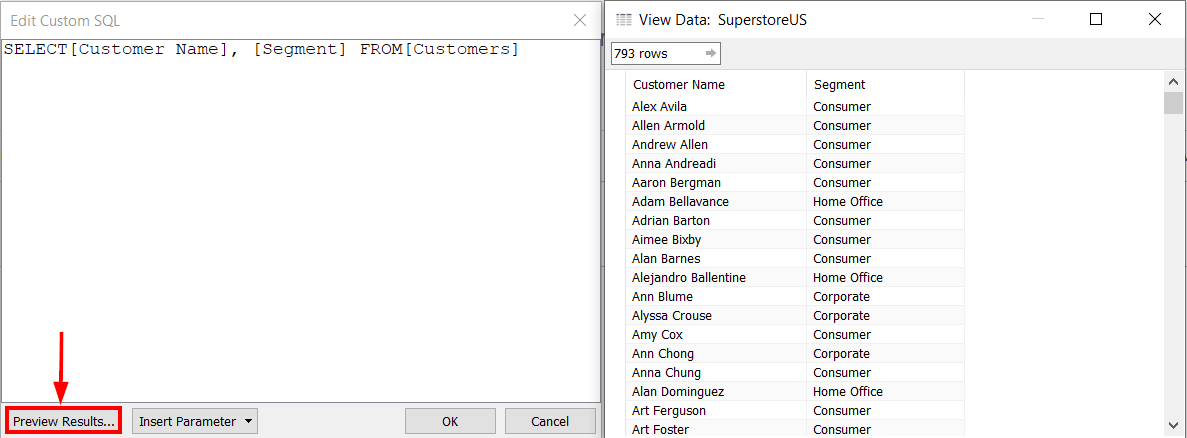This screenshot has width=1187, height=438.
Task: Click the View Data grid icon
Action: pos(624,19)
